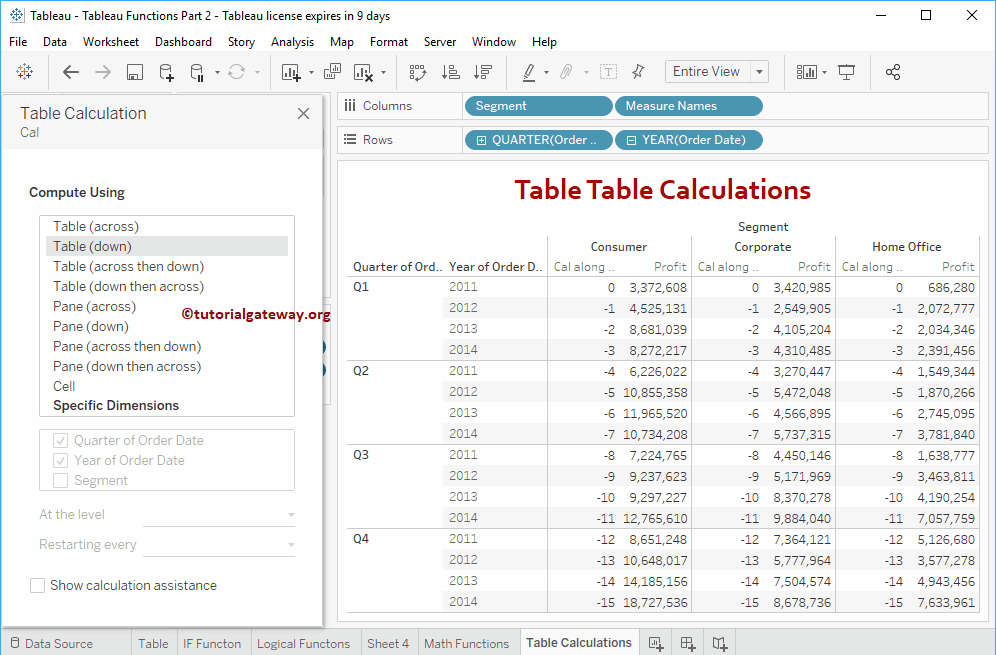Enable Show calculation assistance checkbox
Viewport: 996px width, 655px height.
coord(38,586)
